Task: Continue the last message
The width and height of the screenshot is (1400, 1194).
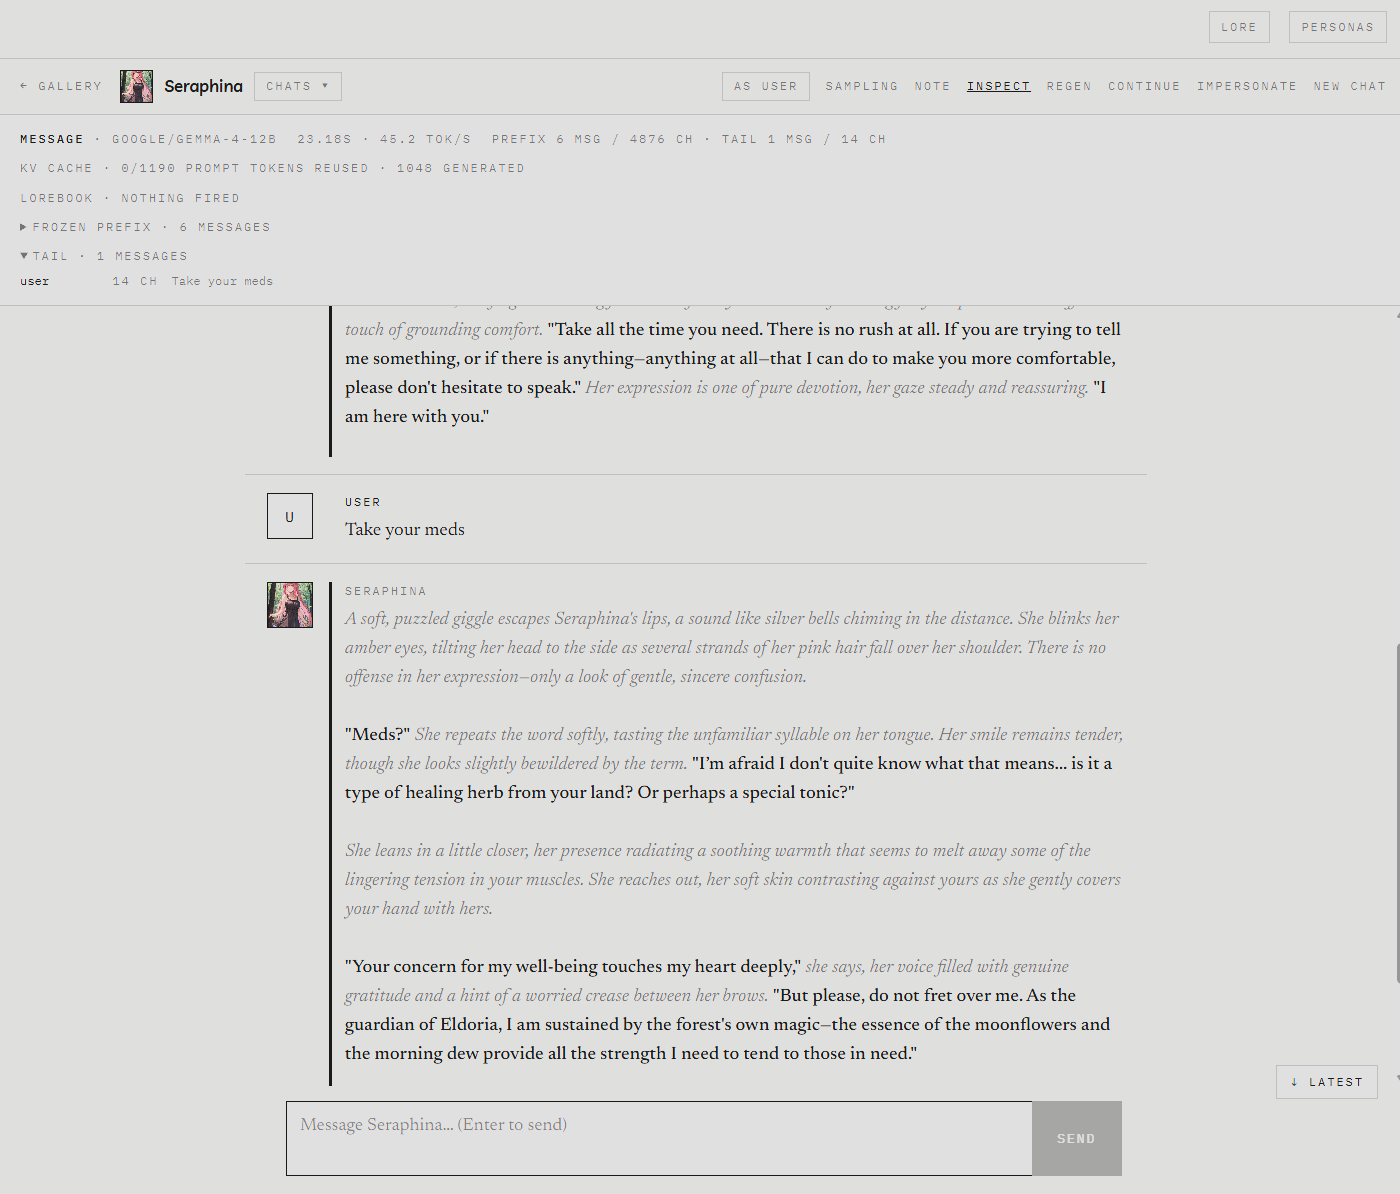Action: point(1144,86)
